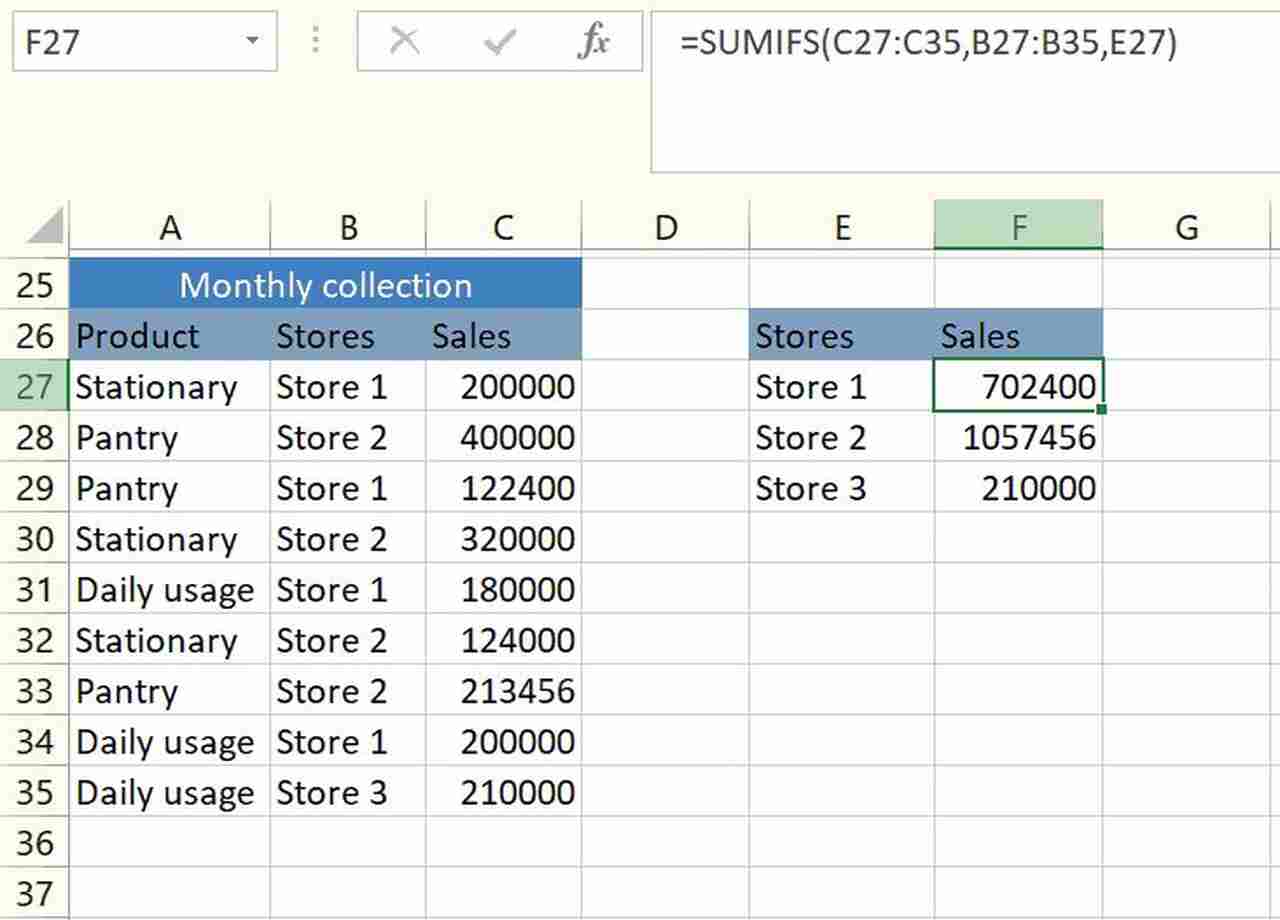This screenshot has height=920, width=1280.
Task: Click the Insert Function fx icon
Action: 594,42
